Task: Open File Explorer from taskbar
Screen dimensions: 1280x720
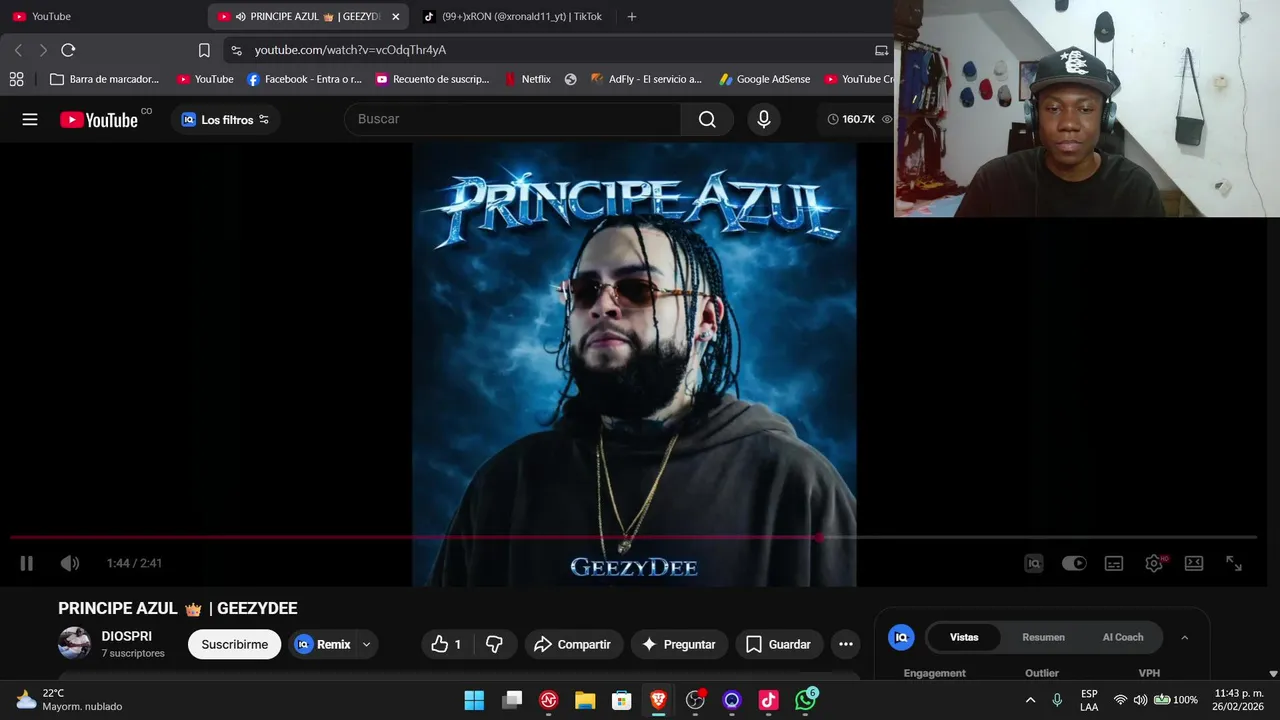Action: [585, 700]
